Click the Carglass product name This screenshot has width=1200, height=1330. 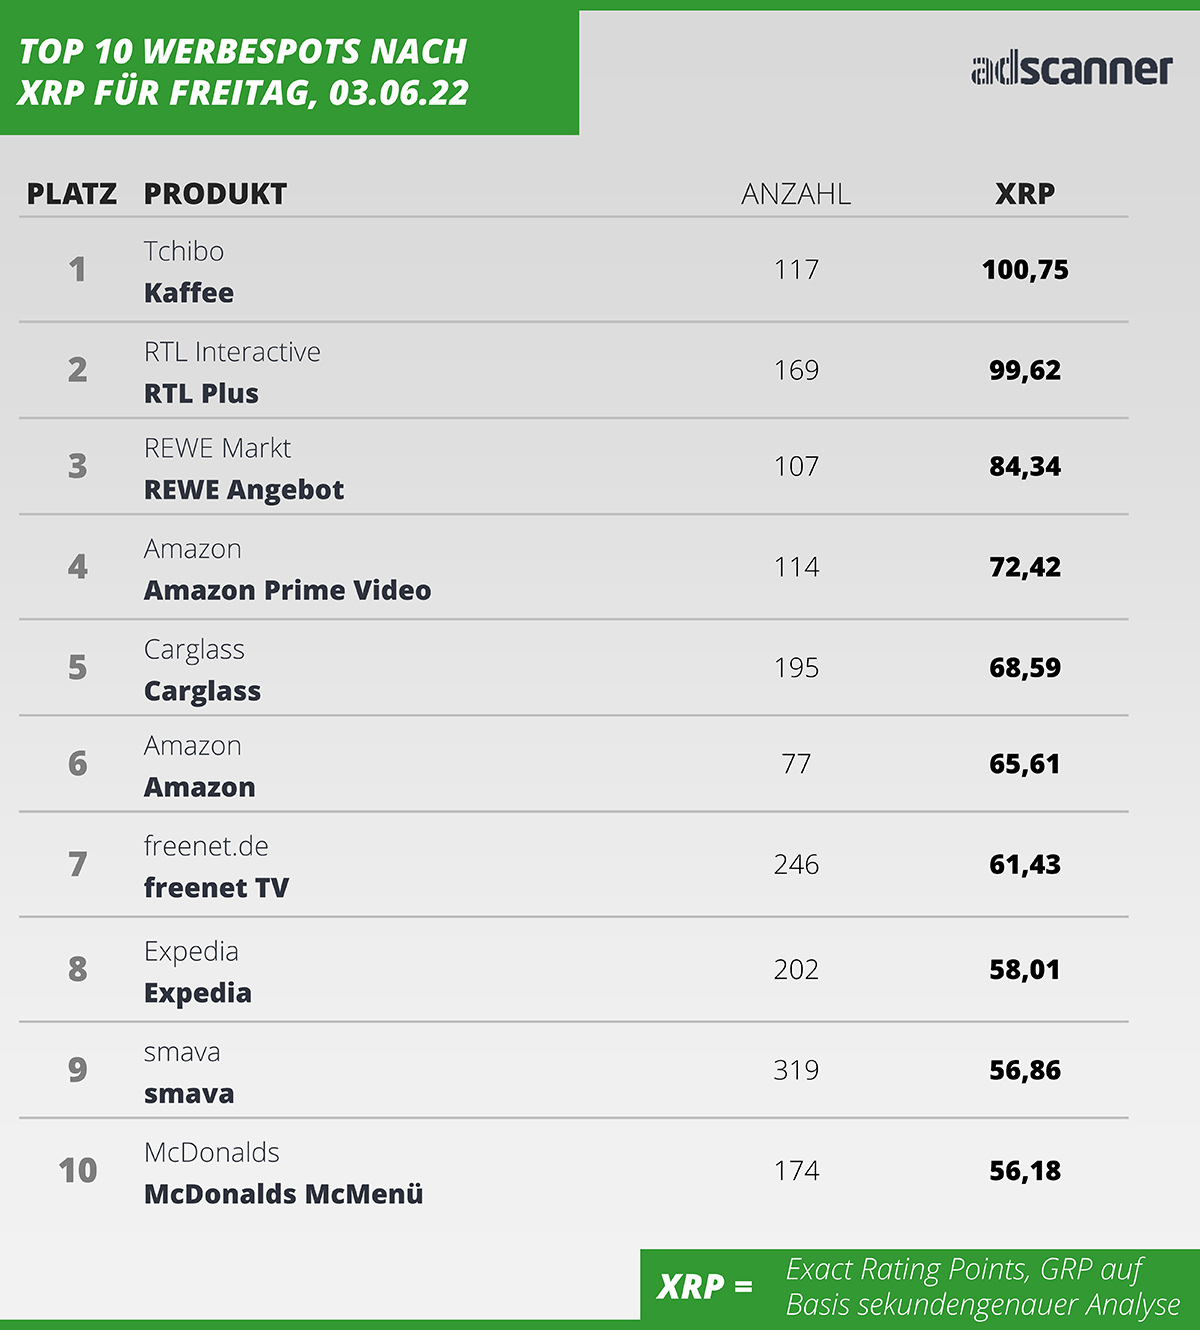click(x=202, y=692)
